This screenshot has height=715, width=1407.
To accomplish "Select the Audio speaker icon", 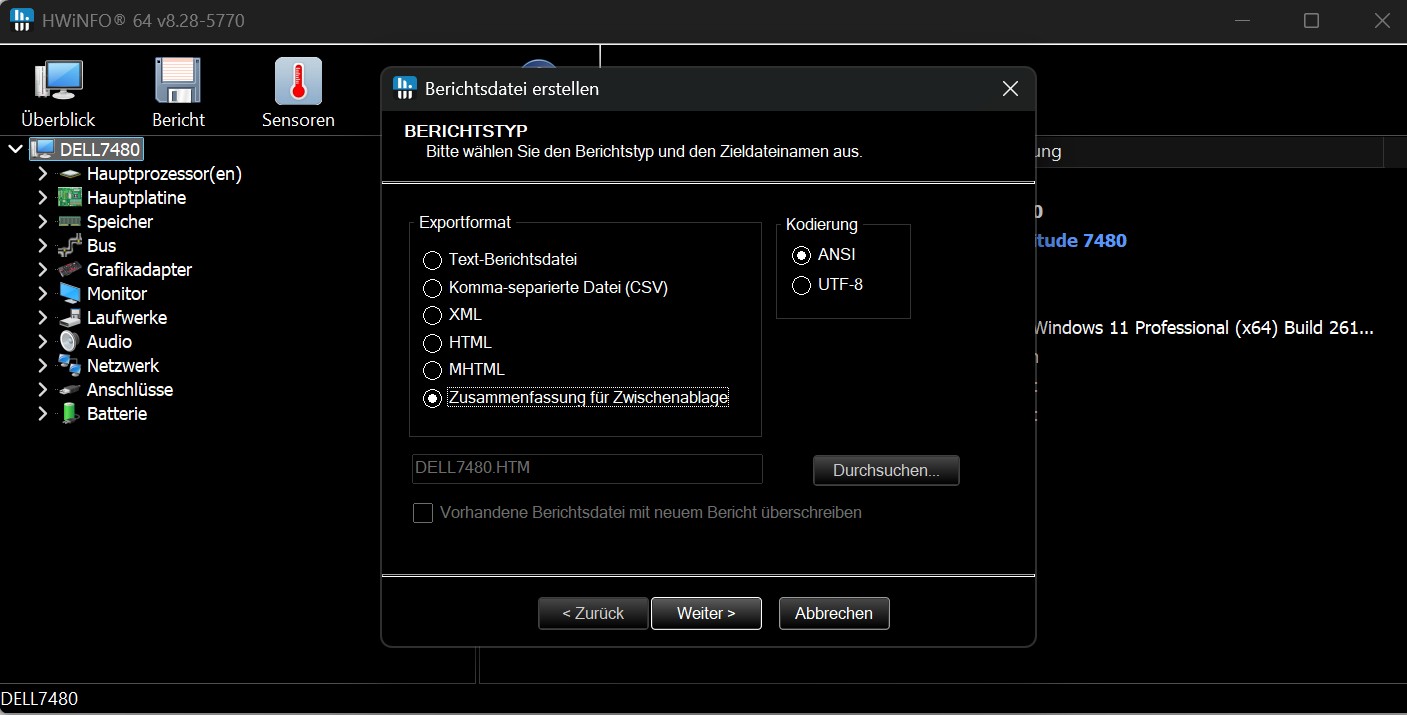I will tap(69, 342).
